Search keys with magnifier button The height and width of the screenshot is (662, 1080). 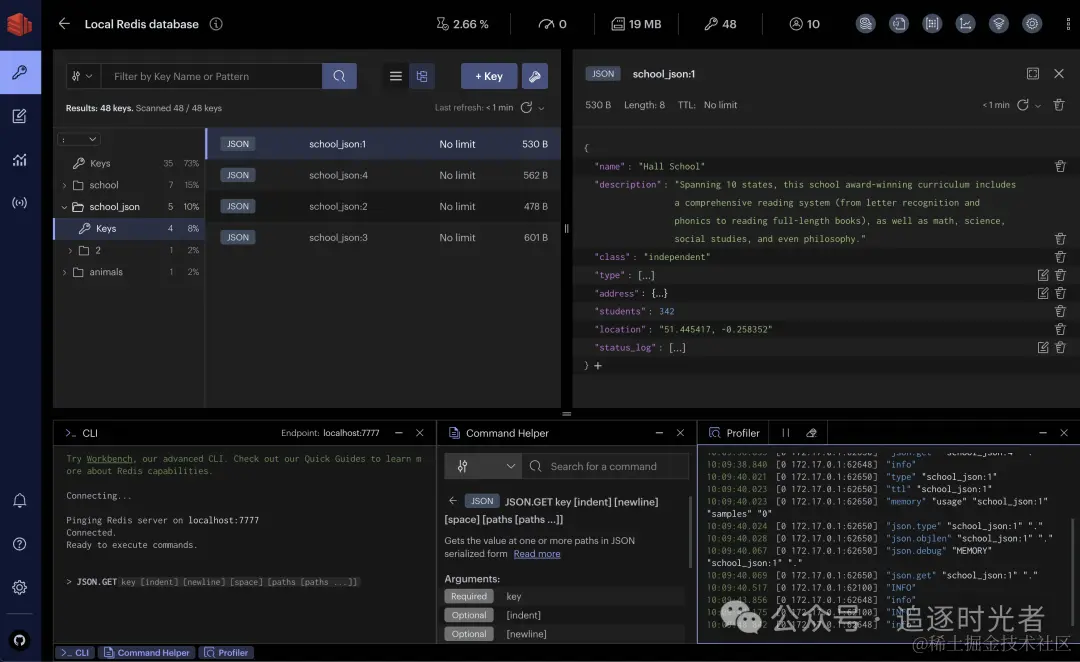click(x=339, y=76)
